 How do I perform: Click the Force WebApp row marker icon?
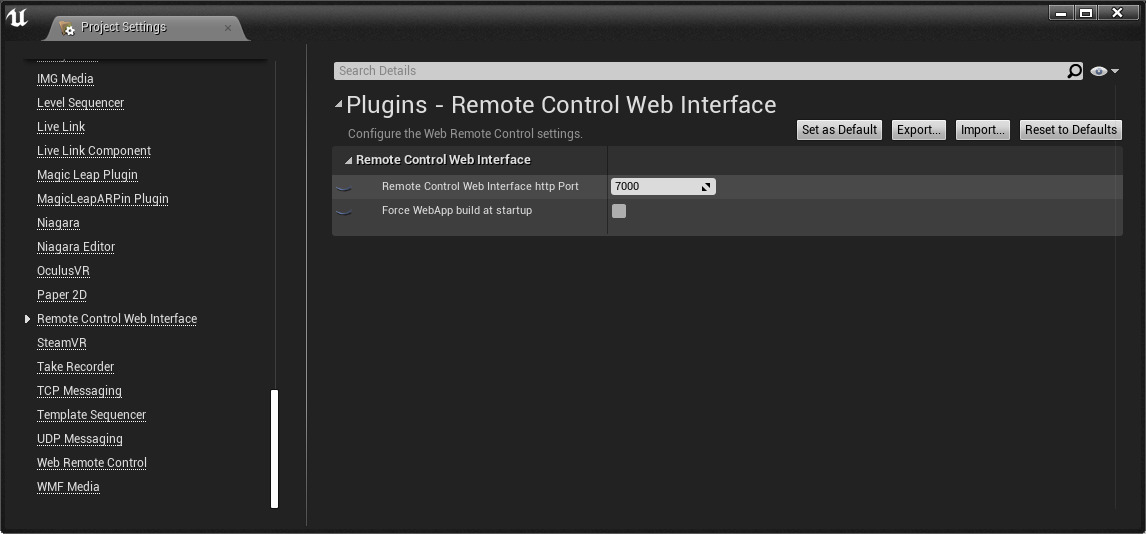344,211
